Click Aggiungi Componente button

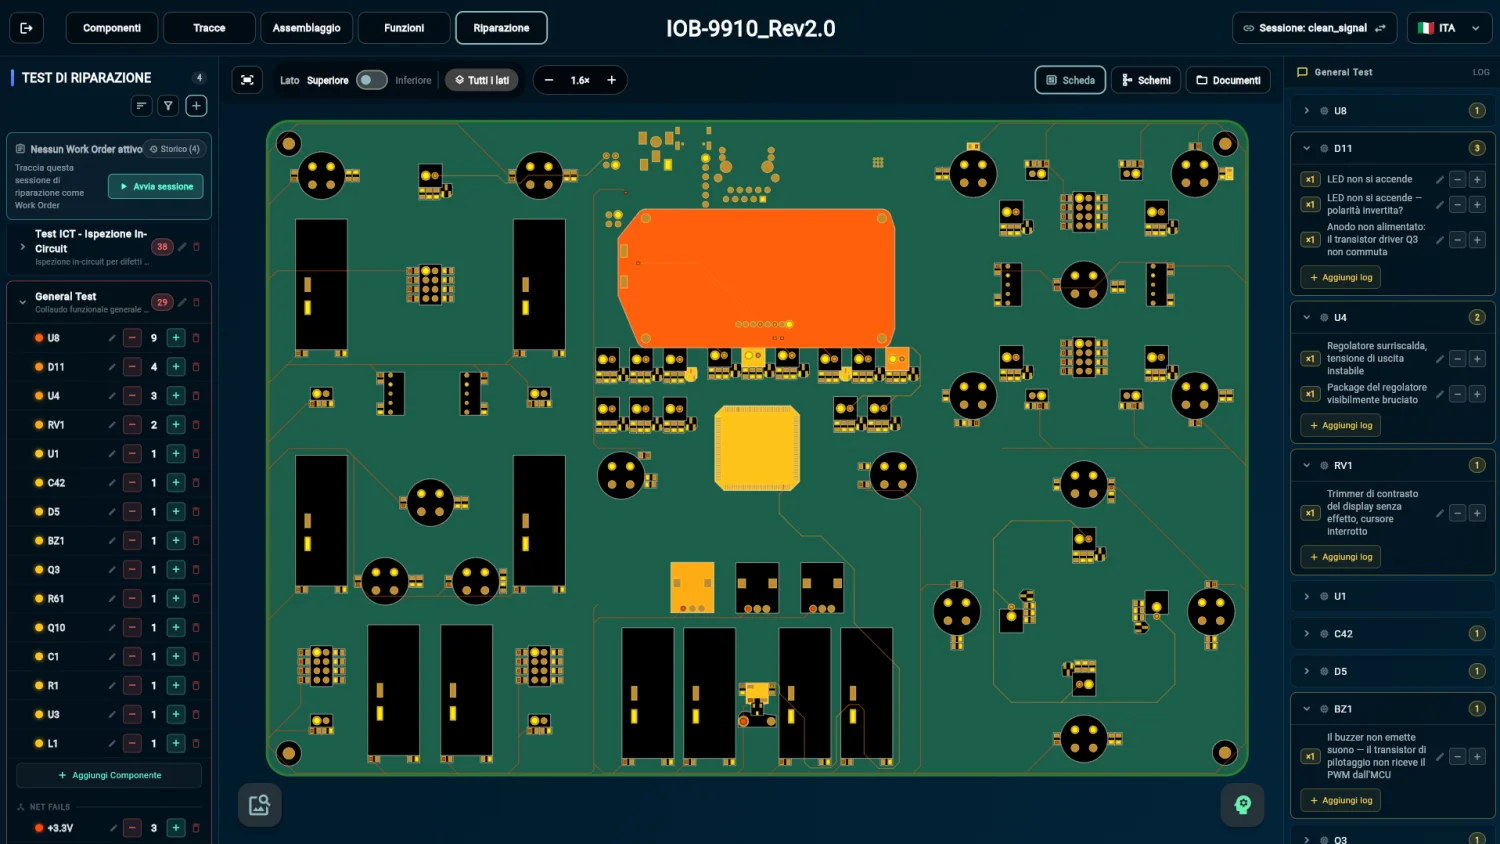click(109, 775)
